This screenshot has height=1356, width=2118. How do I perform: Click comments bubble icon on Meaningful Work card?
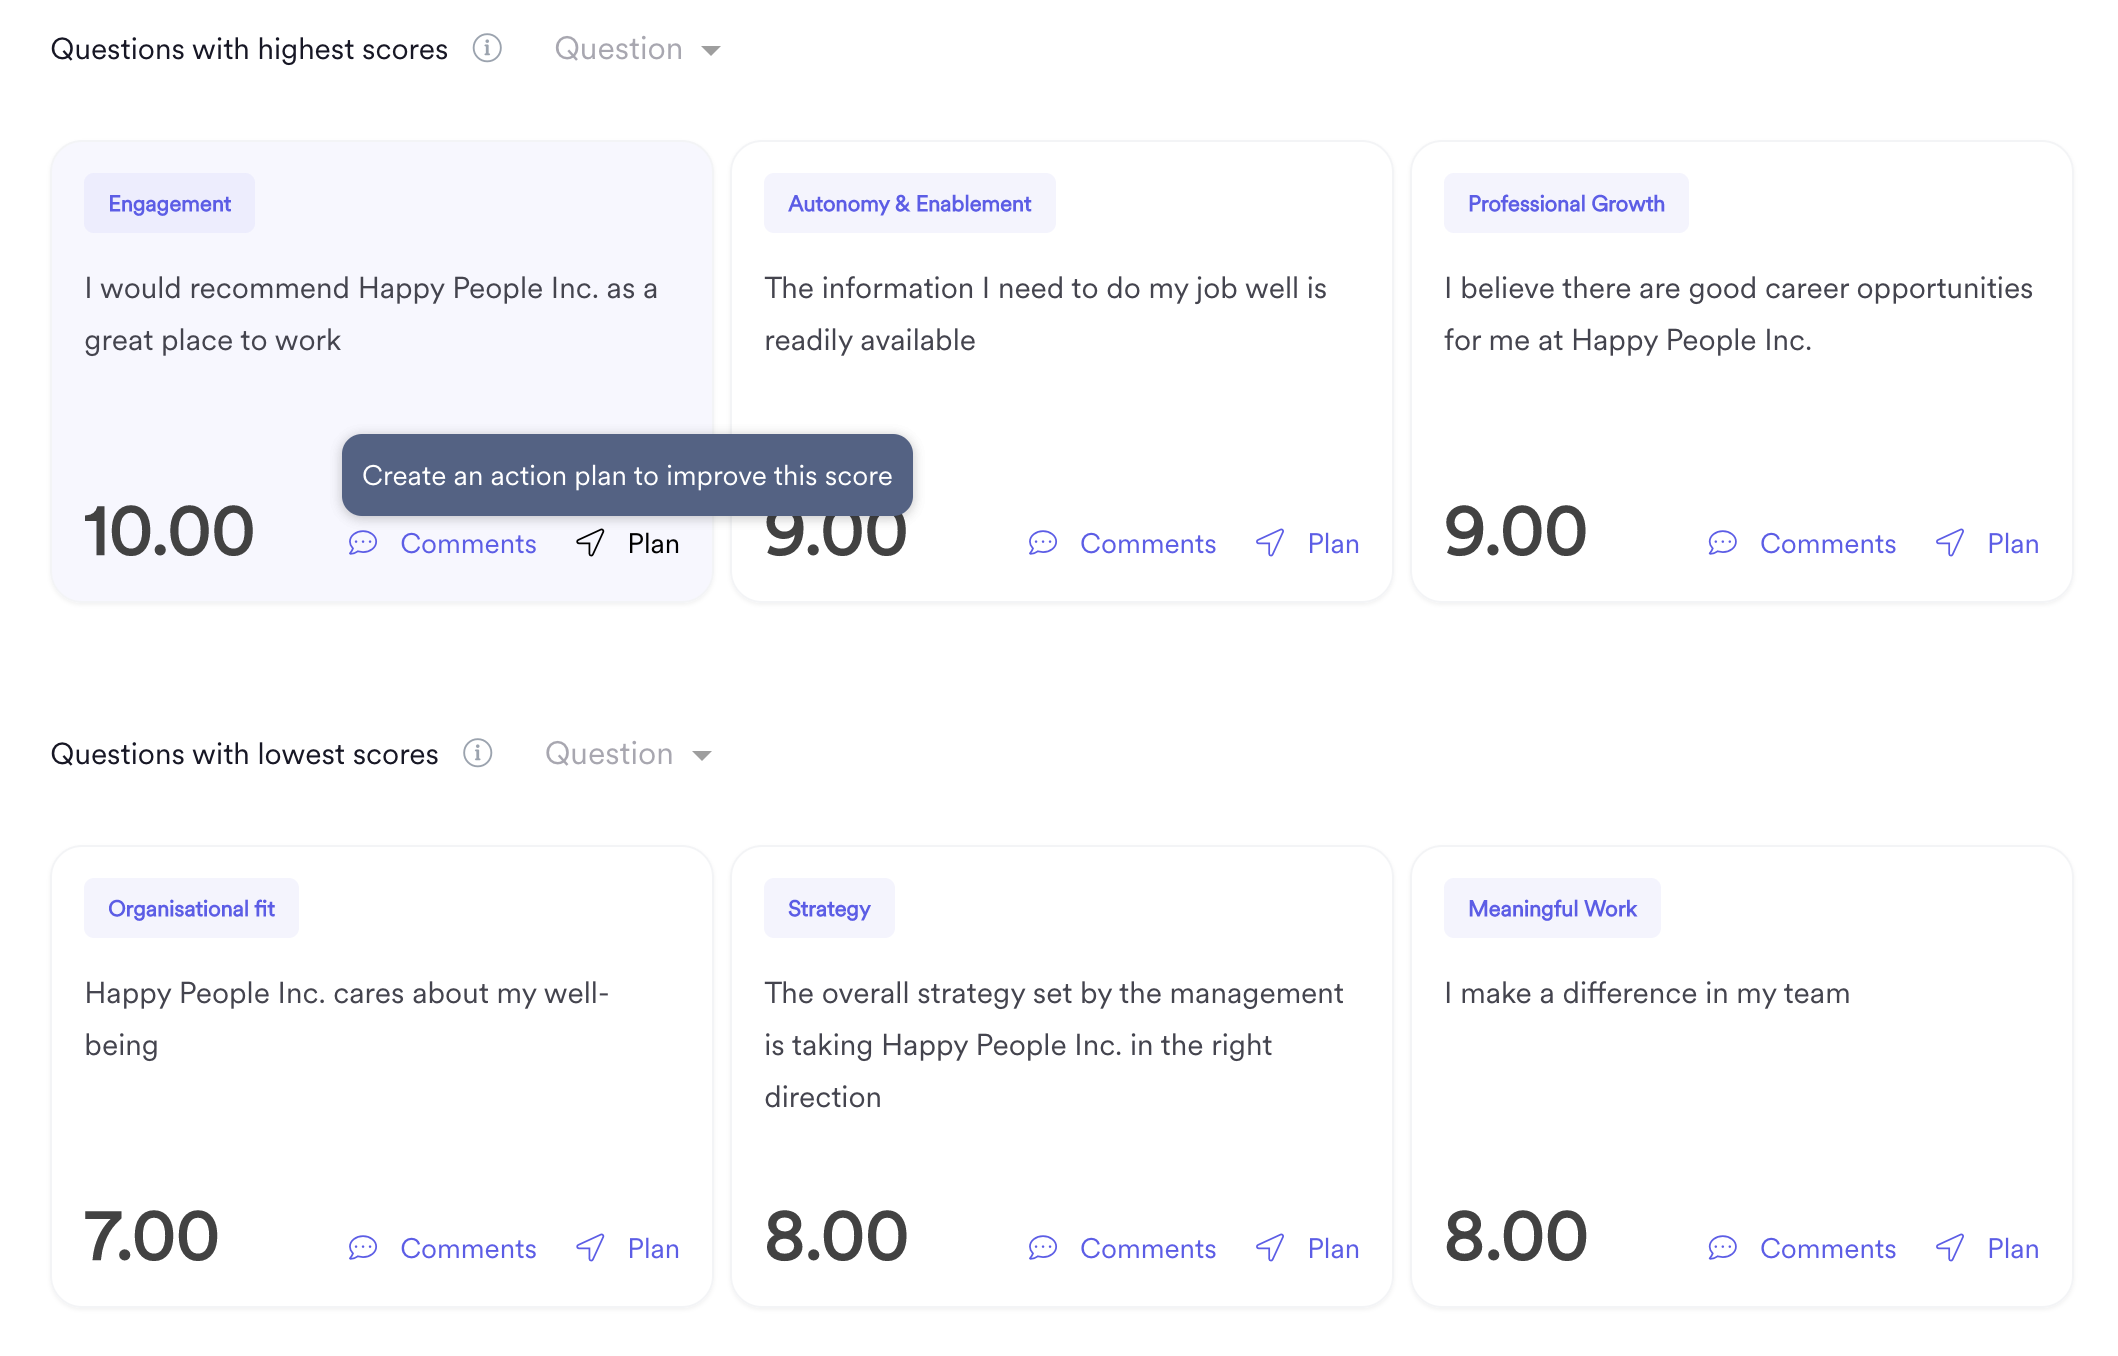coord(1723,1248)
